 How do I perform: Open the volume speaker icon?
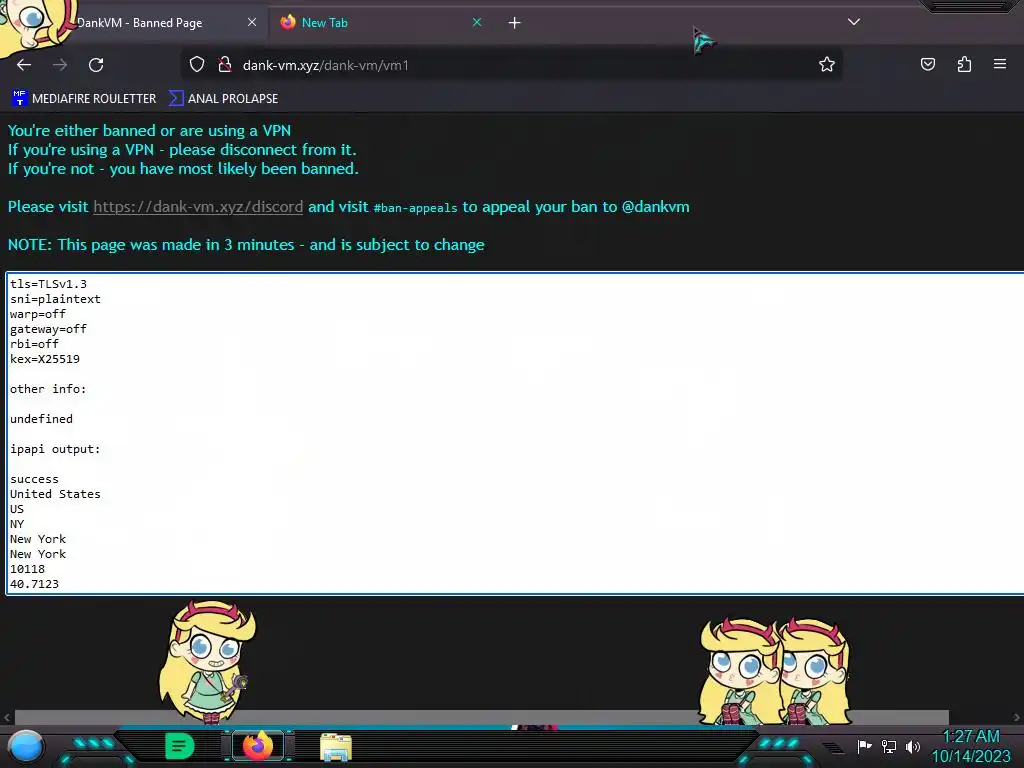[x=912, y=746]
